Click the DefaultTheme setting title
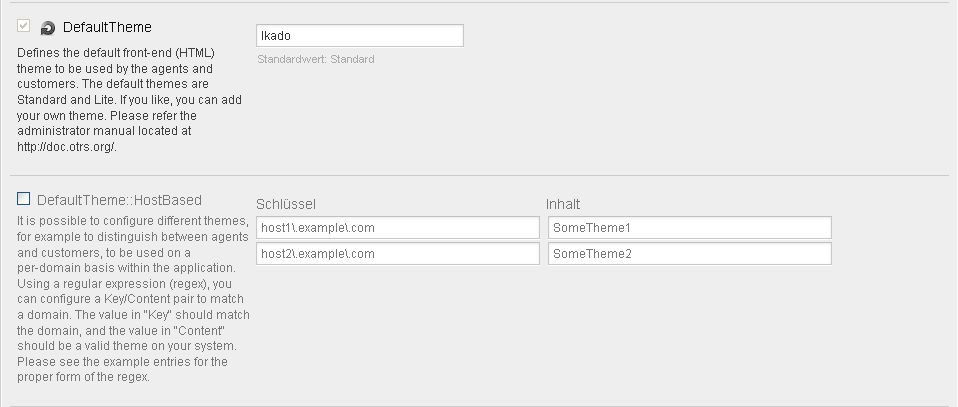Screen dimensions: 958x407 click(107, 28)
